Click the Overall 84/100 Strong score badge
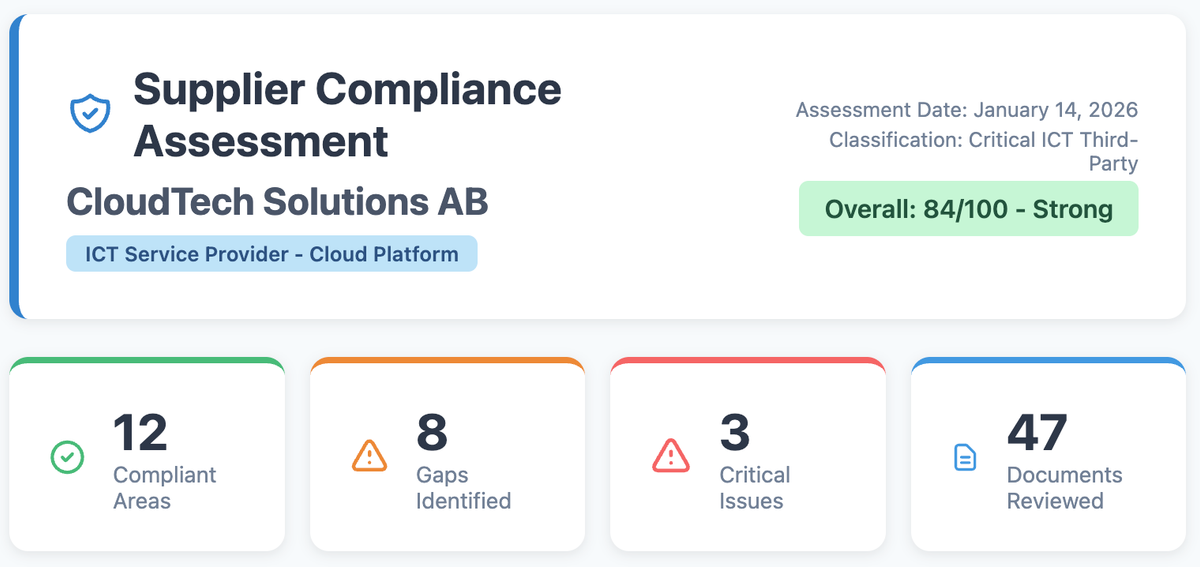 (968, 209)
